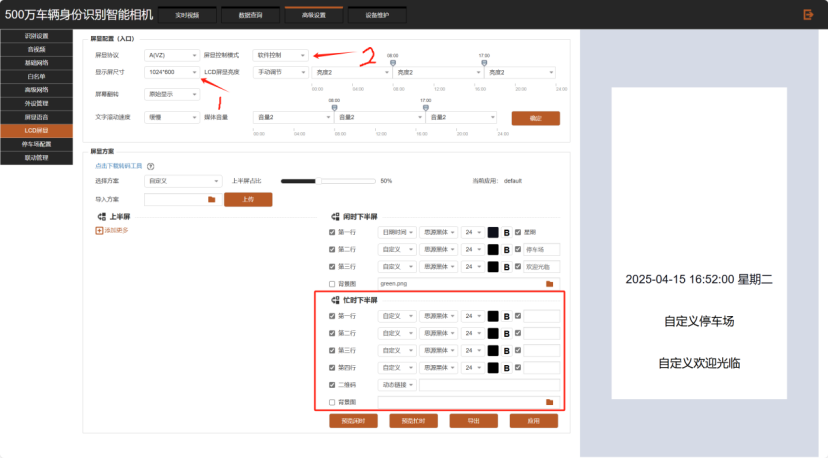Image resolution: width=829 pixels, height=459 pixels.
Task: Click the 17:00 marker on LCD brightness timeline
Action: 484,63
